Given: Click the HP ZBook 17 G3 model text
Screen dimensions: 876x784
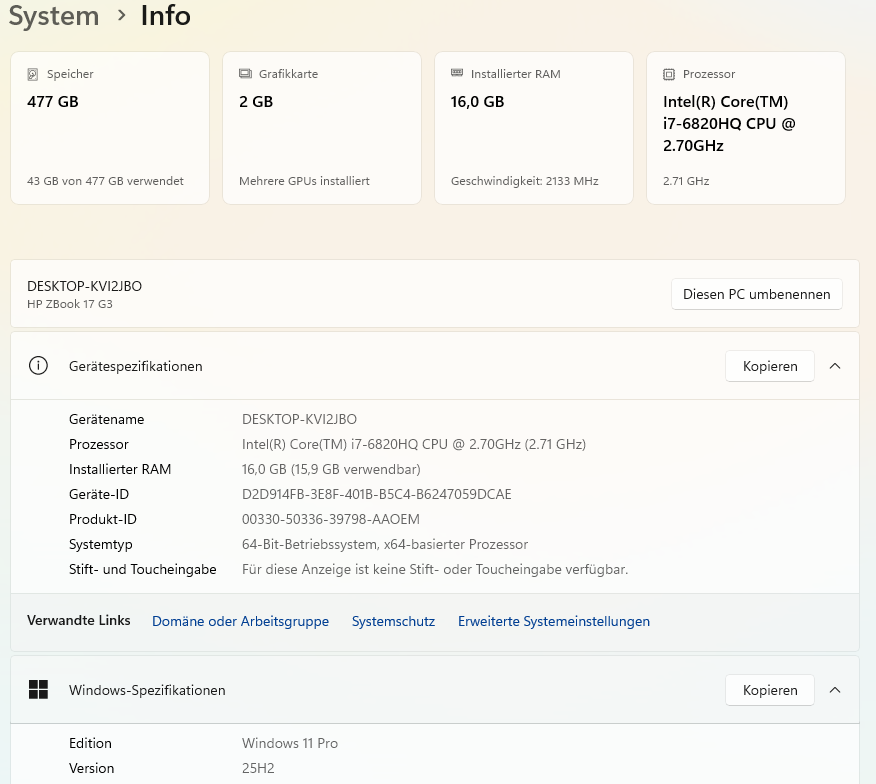Looking at the screenshot, I should click(x=70, y=304).
